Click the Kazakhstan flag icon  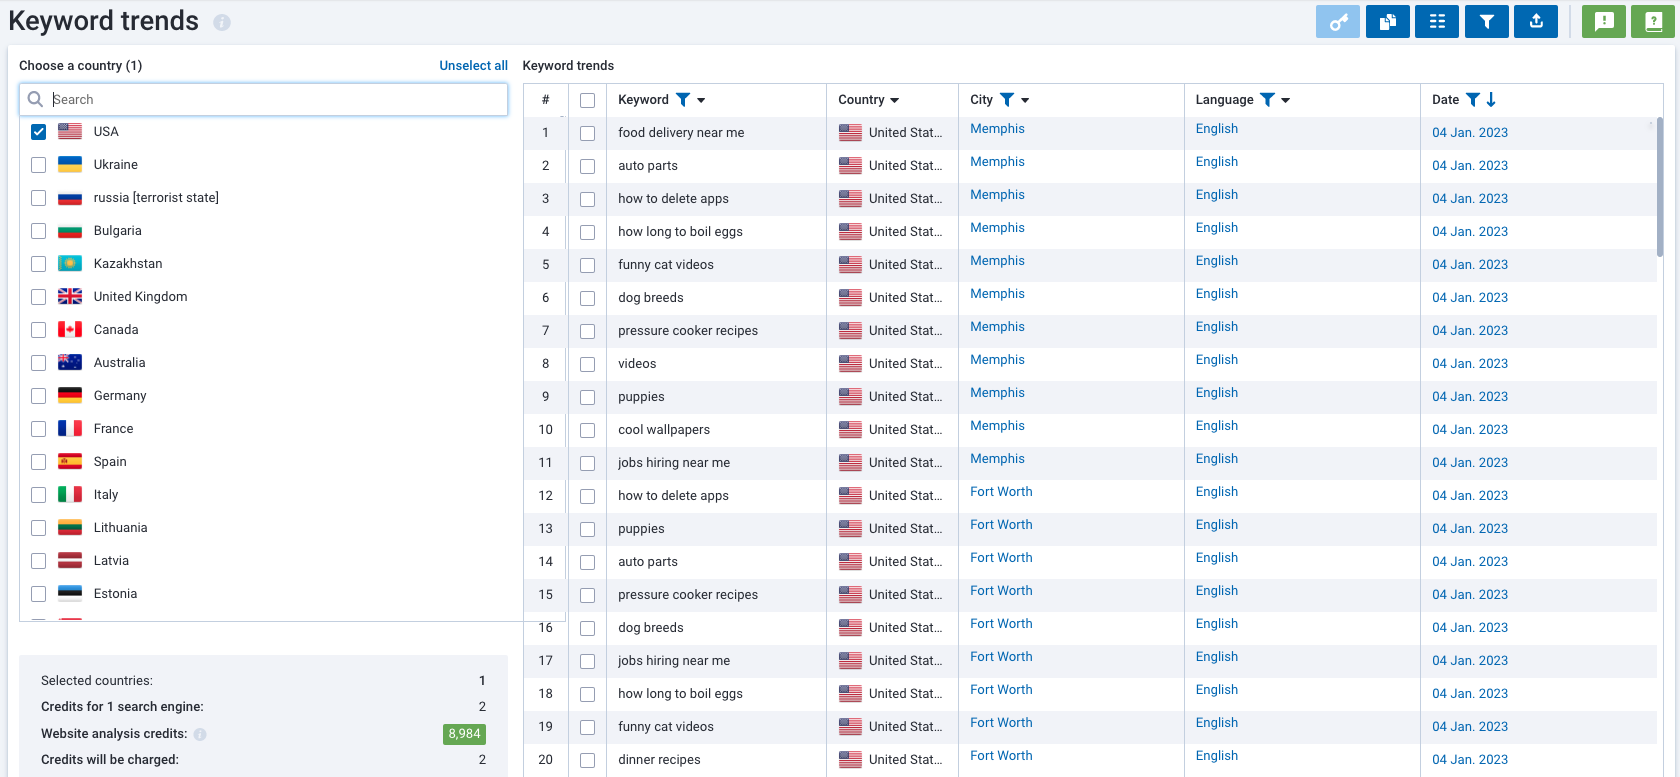[x=70, y=264]
